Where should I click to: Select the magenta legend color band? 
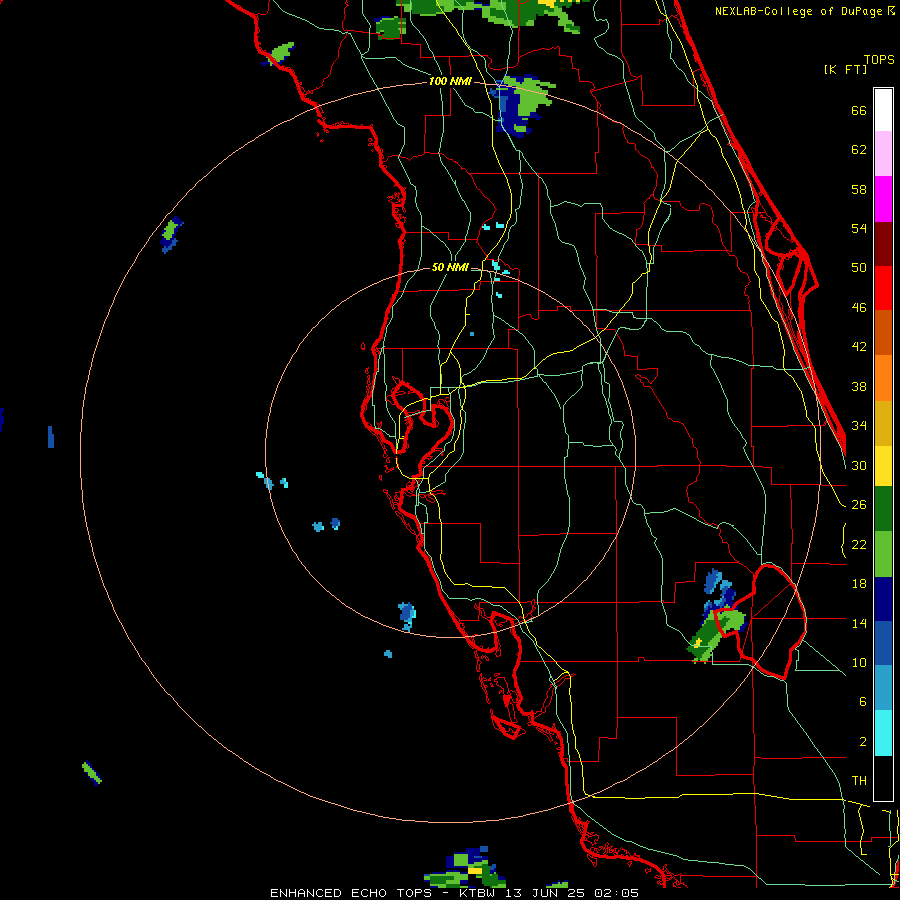(883, 199)
